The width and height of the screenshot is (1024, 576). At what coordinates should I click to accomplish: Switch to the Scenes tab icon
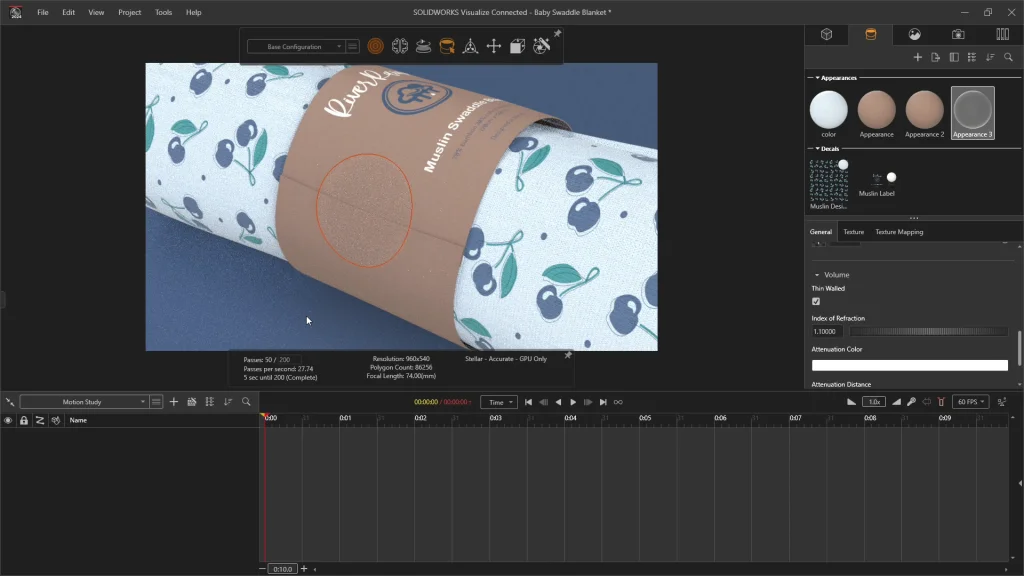click(x=914, y=34)
